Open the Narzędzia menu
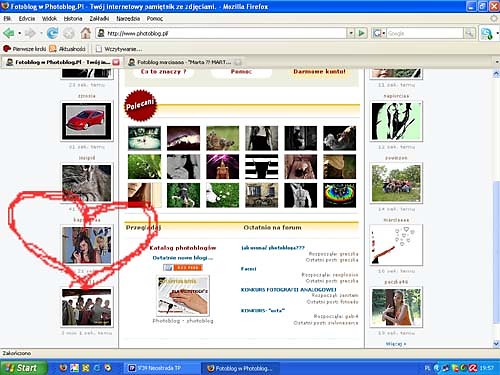The width and height of the screenshot is (500, 375). [128, 19]
